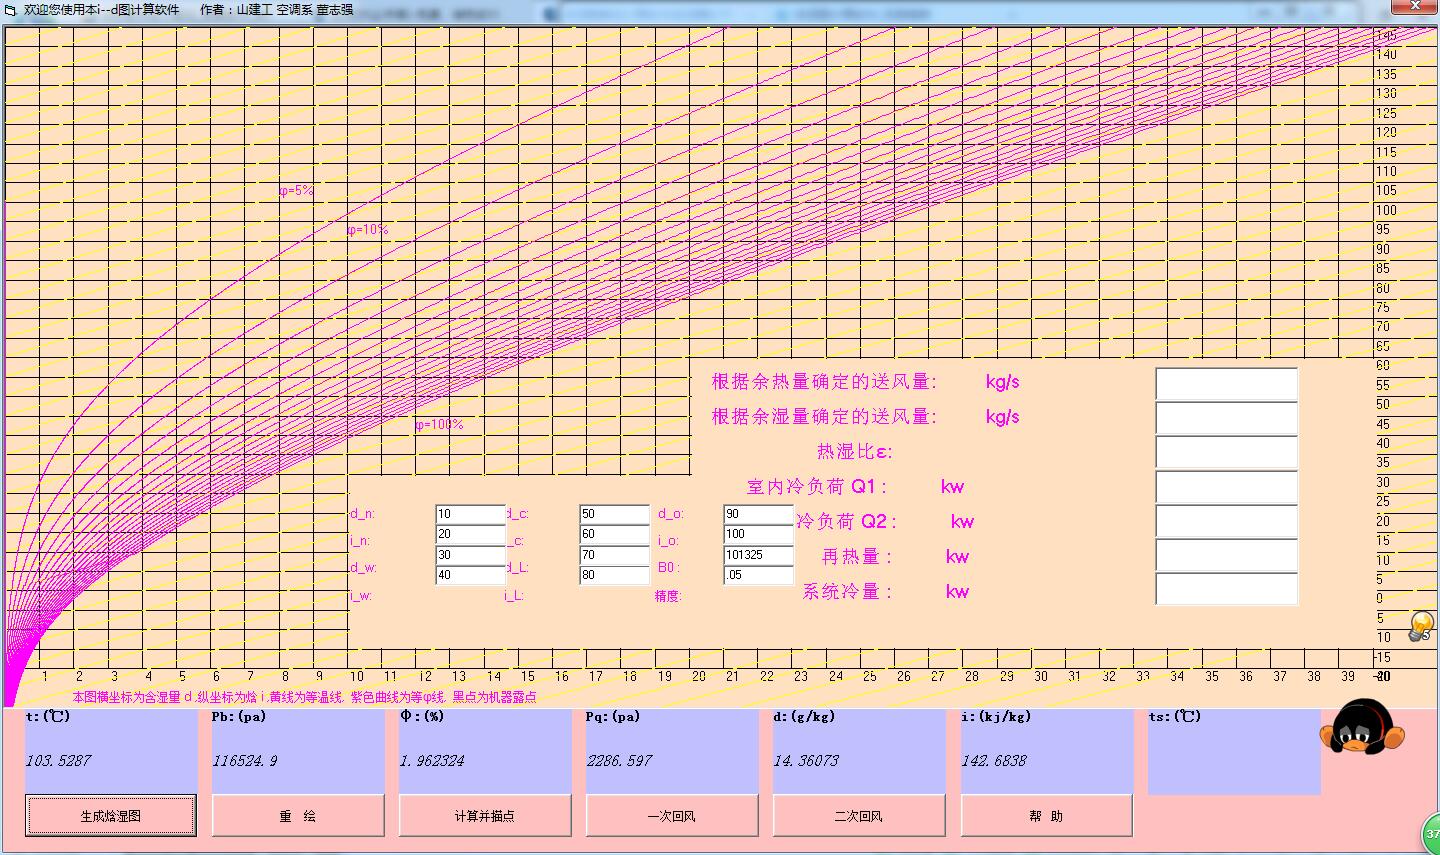Click the 室内冷负荷 Q1 label
The image size is (1440, 855).
point(817,487)
